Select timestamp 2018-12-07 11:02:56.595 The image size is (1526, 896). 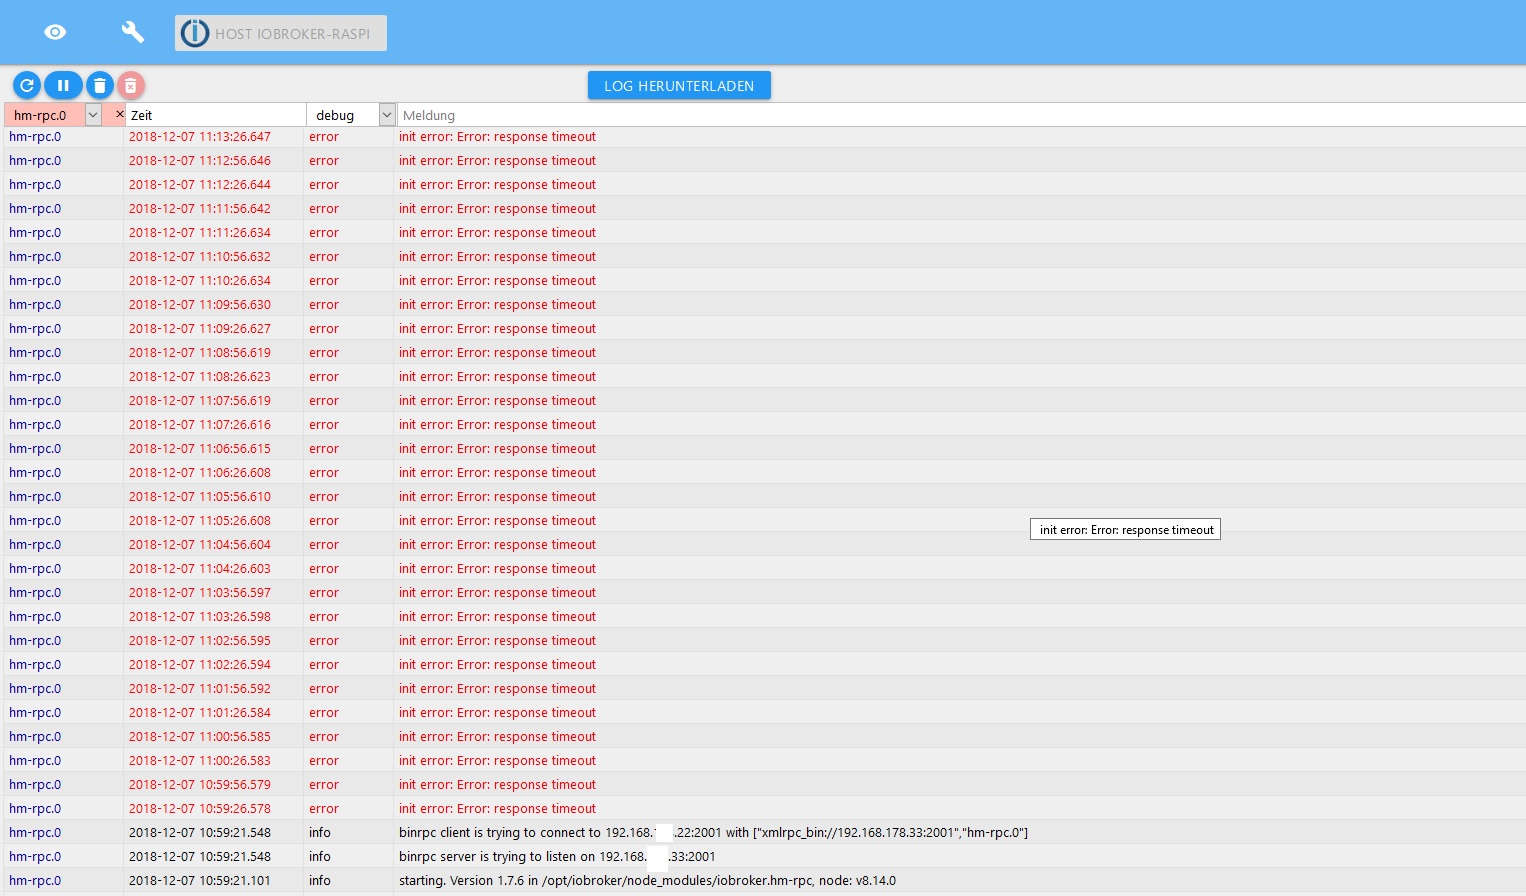pyautogui.click(x=200, y=641)
